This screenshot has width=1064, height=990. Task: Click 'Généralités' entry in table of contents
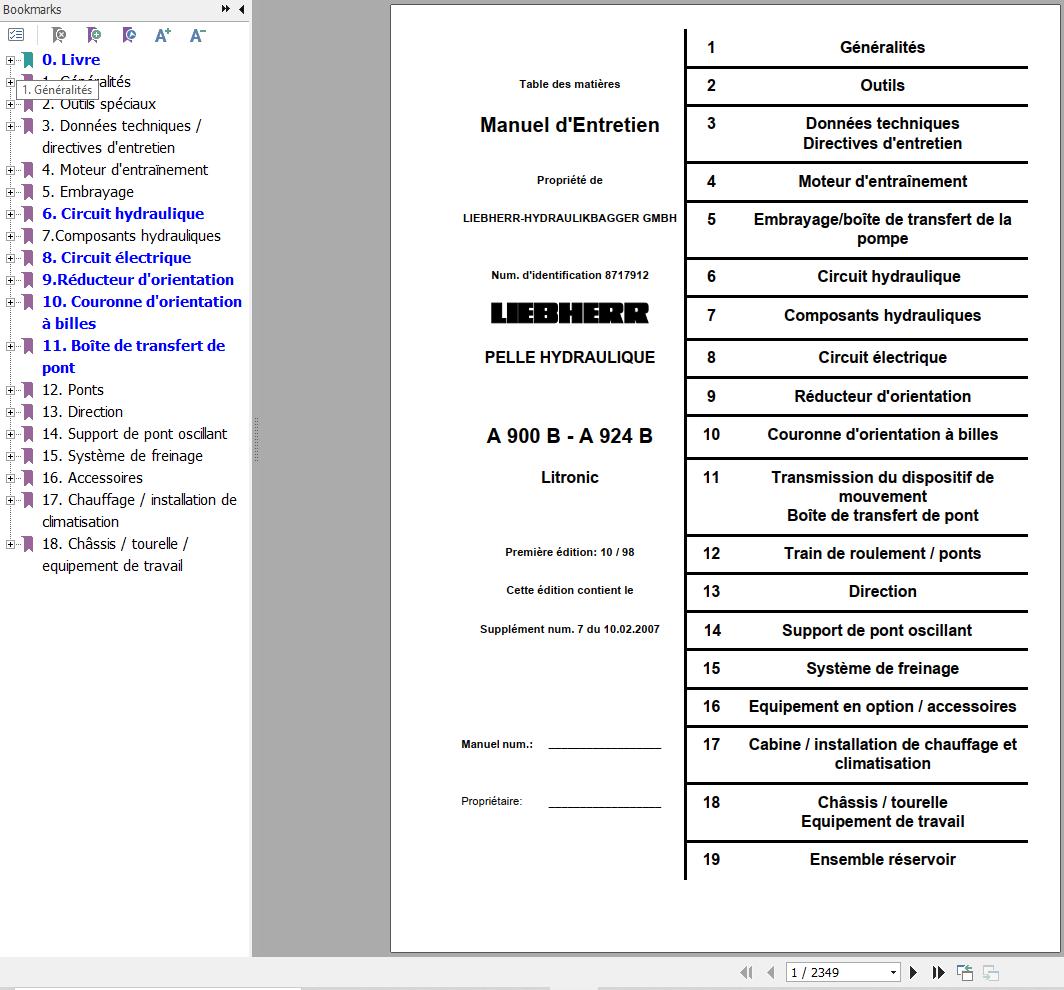882,47
